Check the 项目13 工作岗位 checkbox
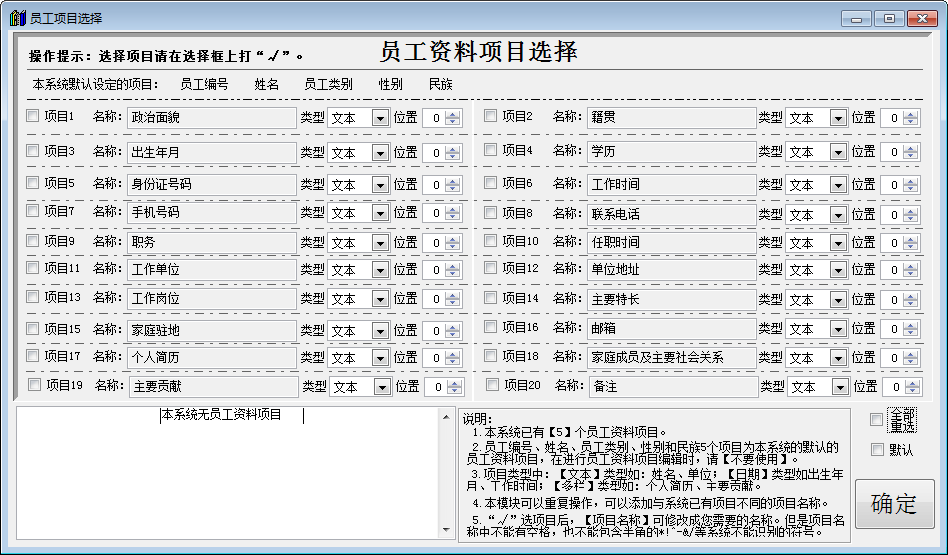Viewport: 948px width, 555px height. [33, 297]
